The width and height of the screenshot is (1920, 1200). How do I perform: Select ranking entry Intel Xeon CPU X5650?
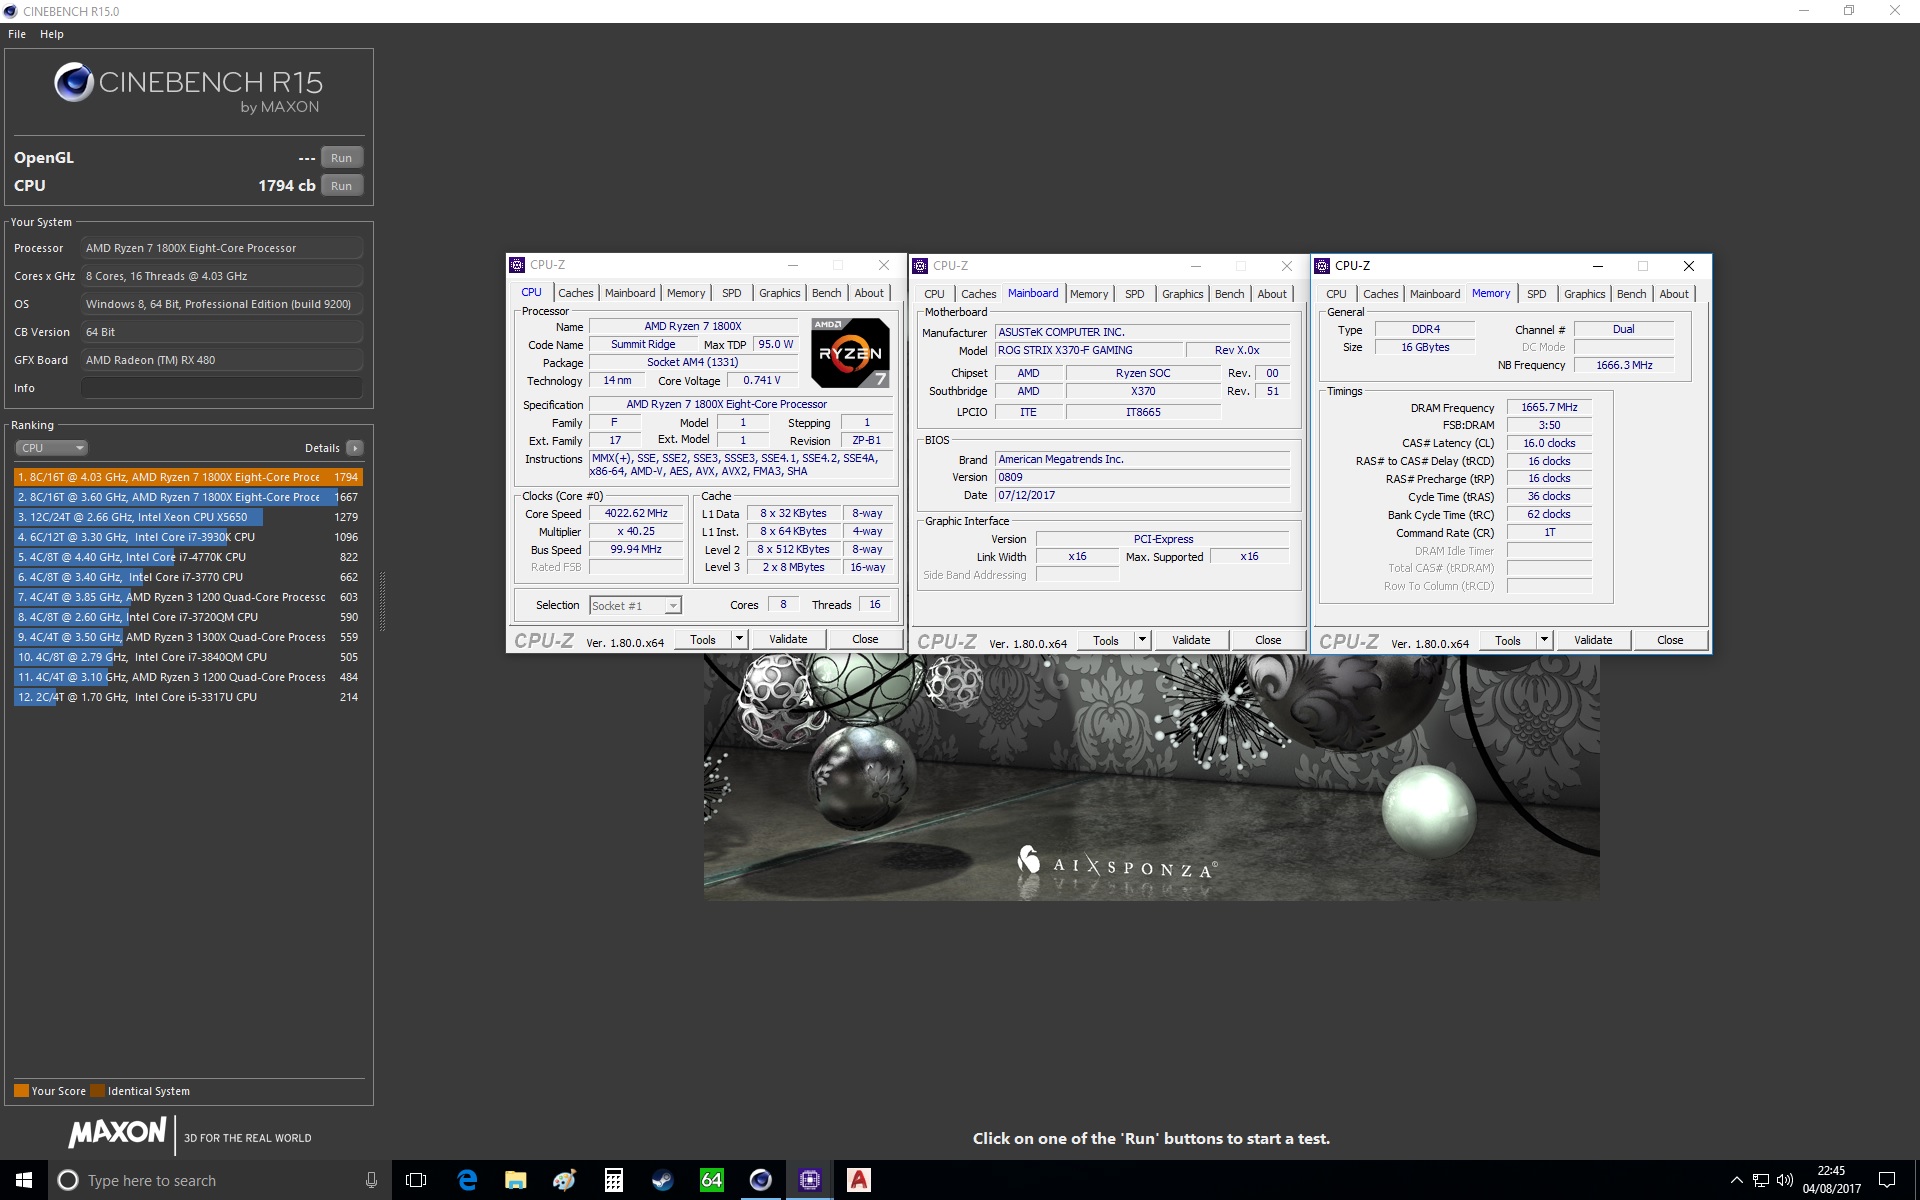pyautogui.click(x=188, y=517)
